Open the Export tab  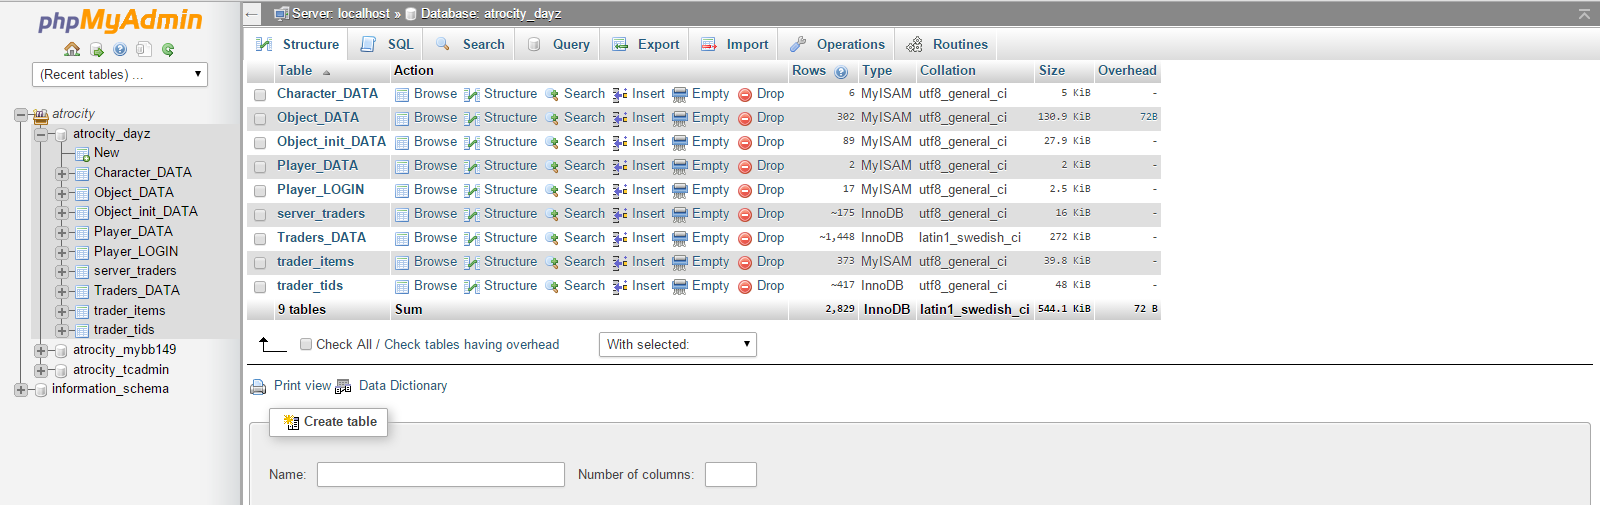(x=645, y=44)
